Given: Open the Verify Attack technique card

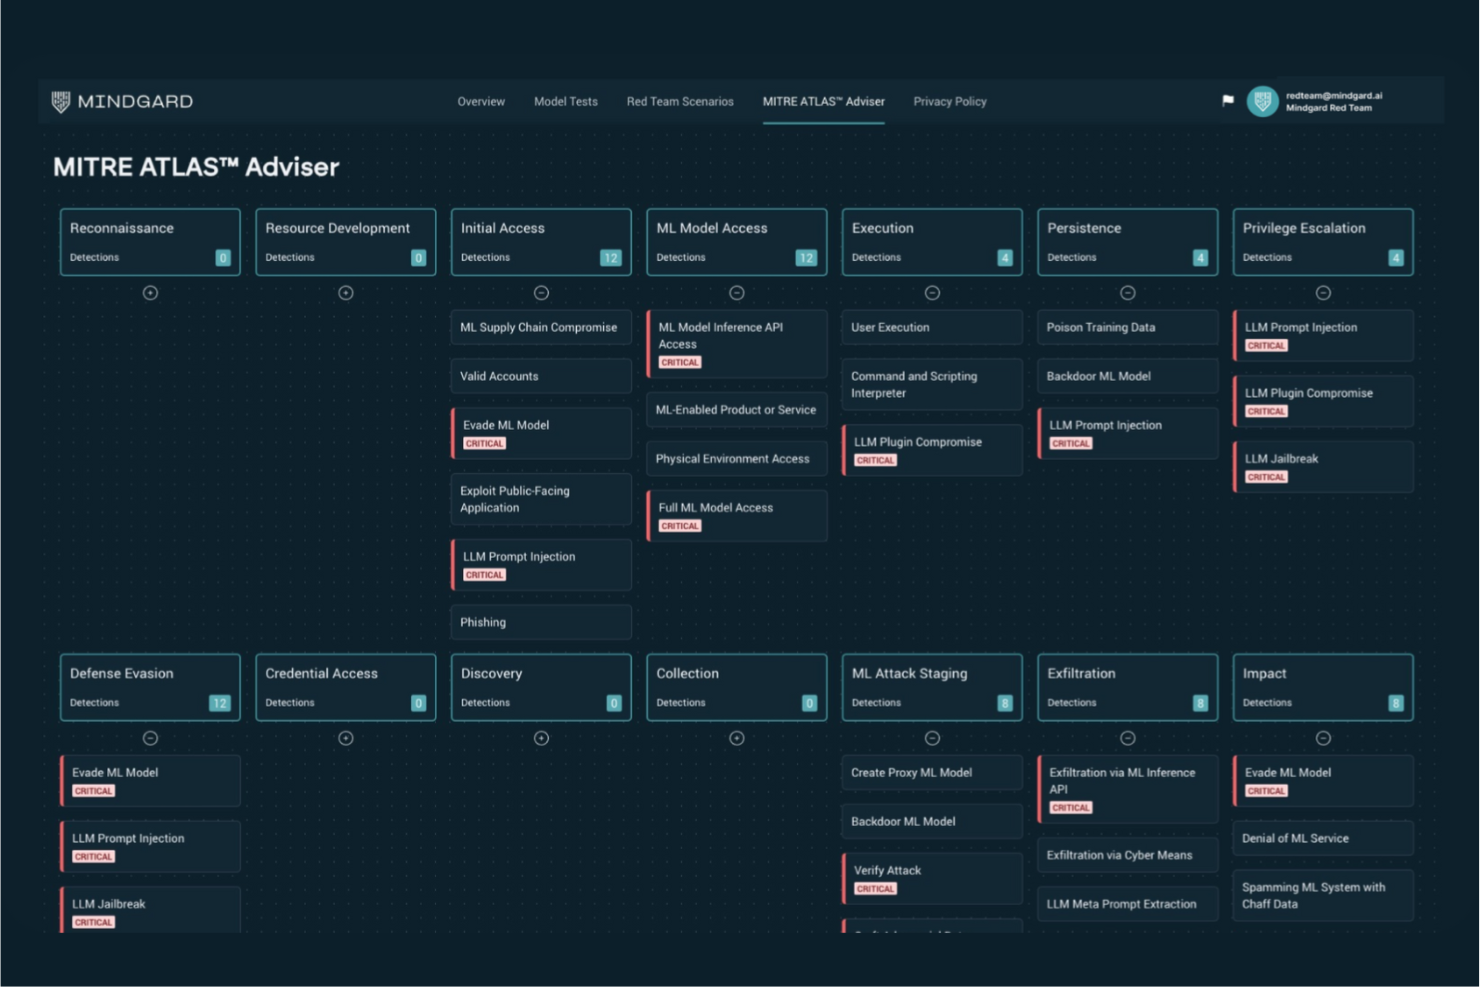Looking at the screenshot, I should click(x=932, y=878).
